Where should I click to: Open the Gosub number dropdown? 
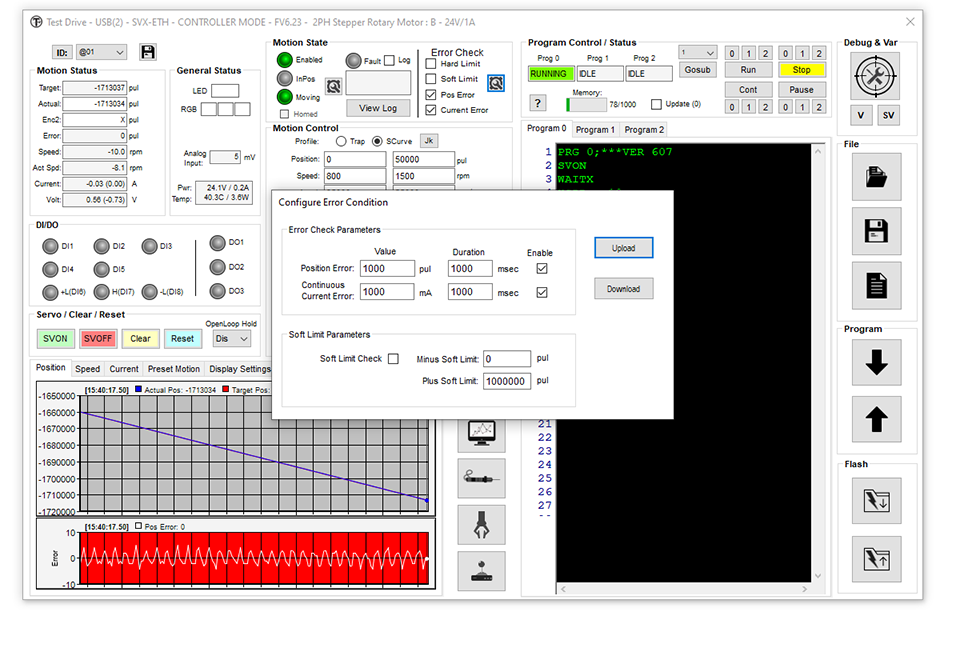697,53
